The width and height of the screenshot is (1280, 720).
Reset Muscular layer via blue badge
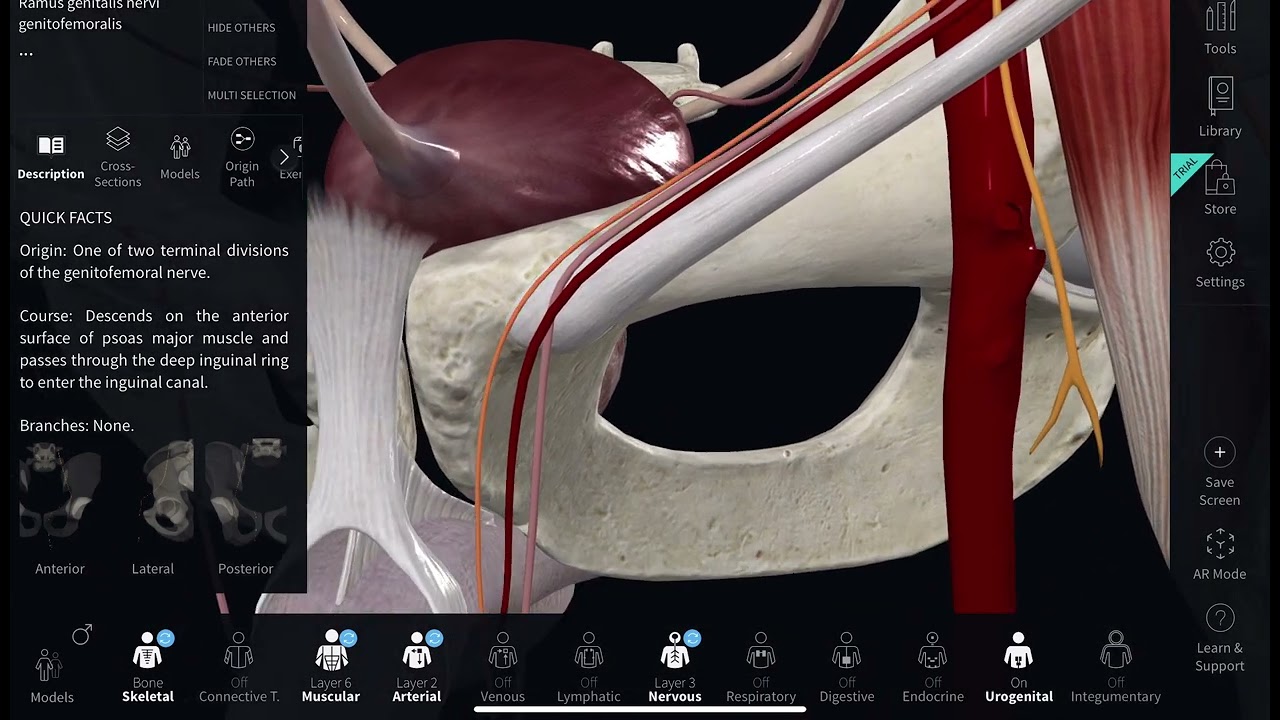point(349,638)
